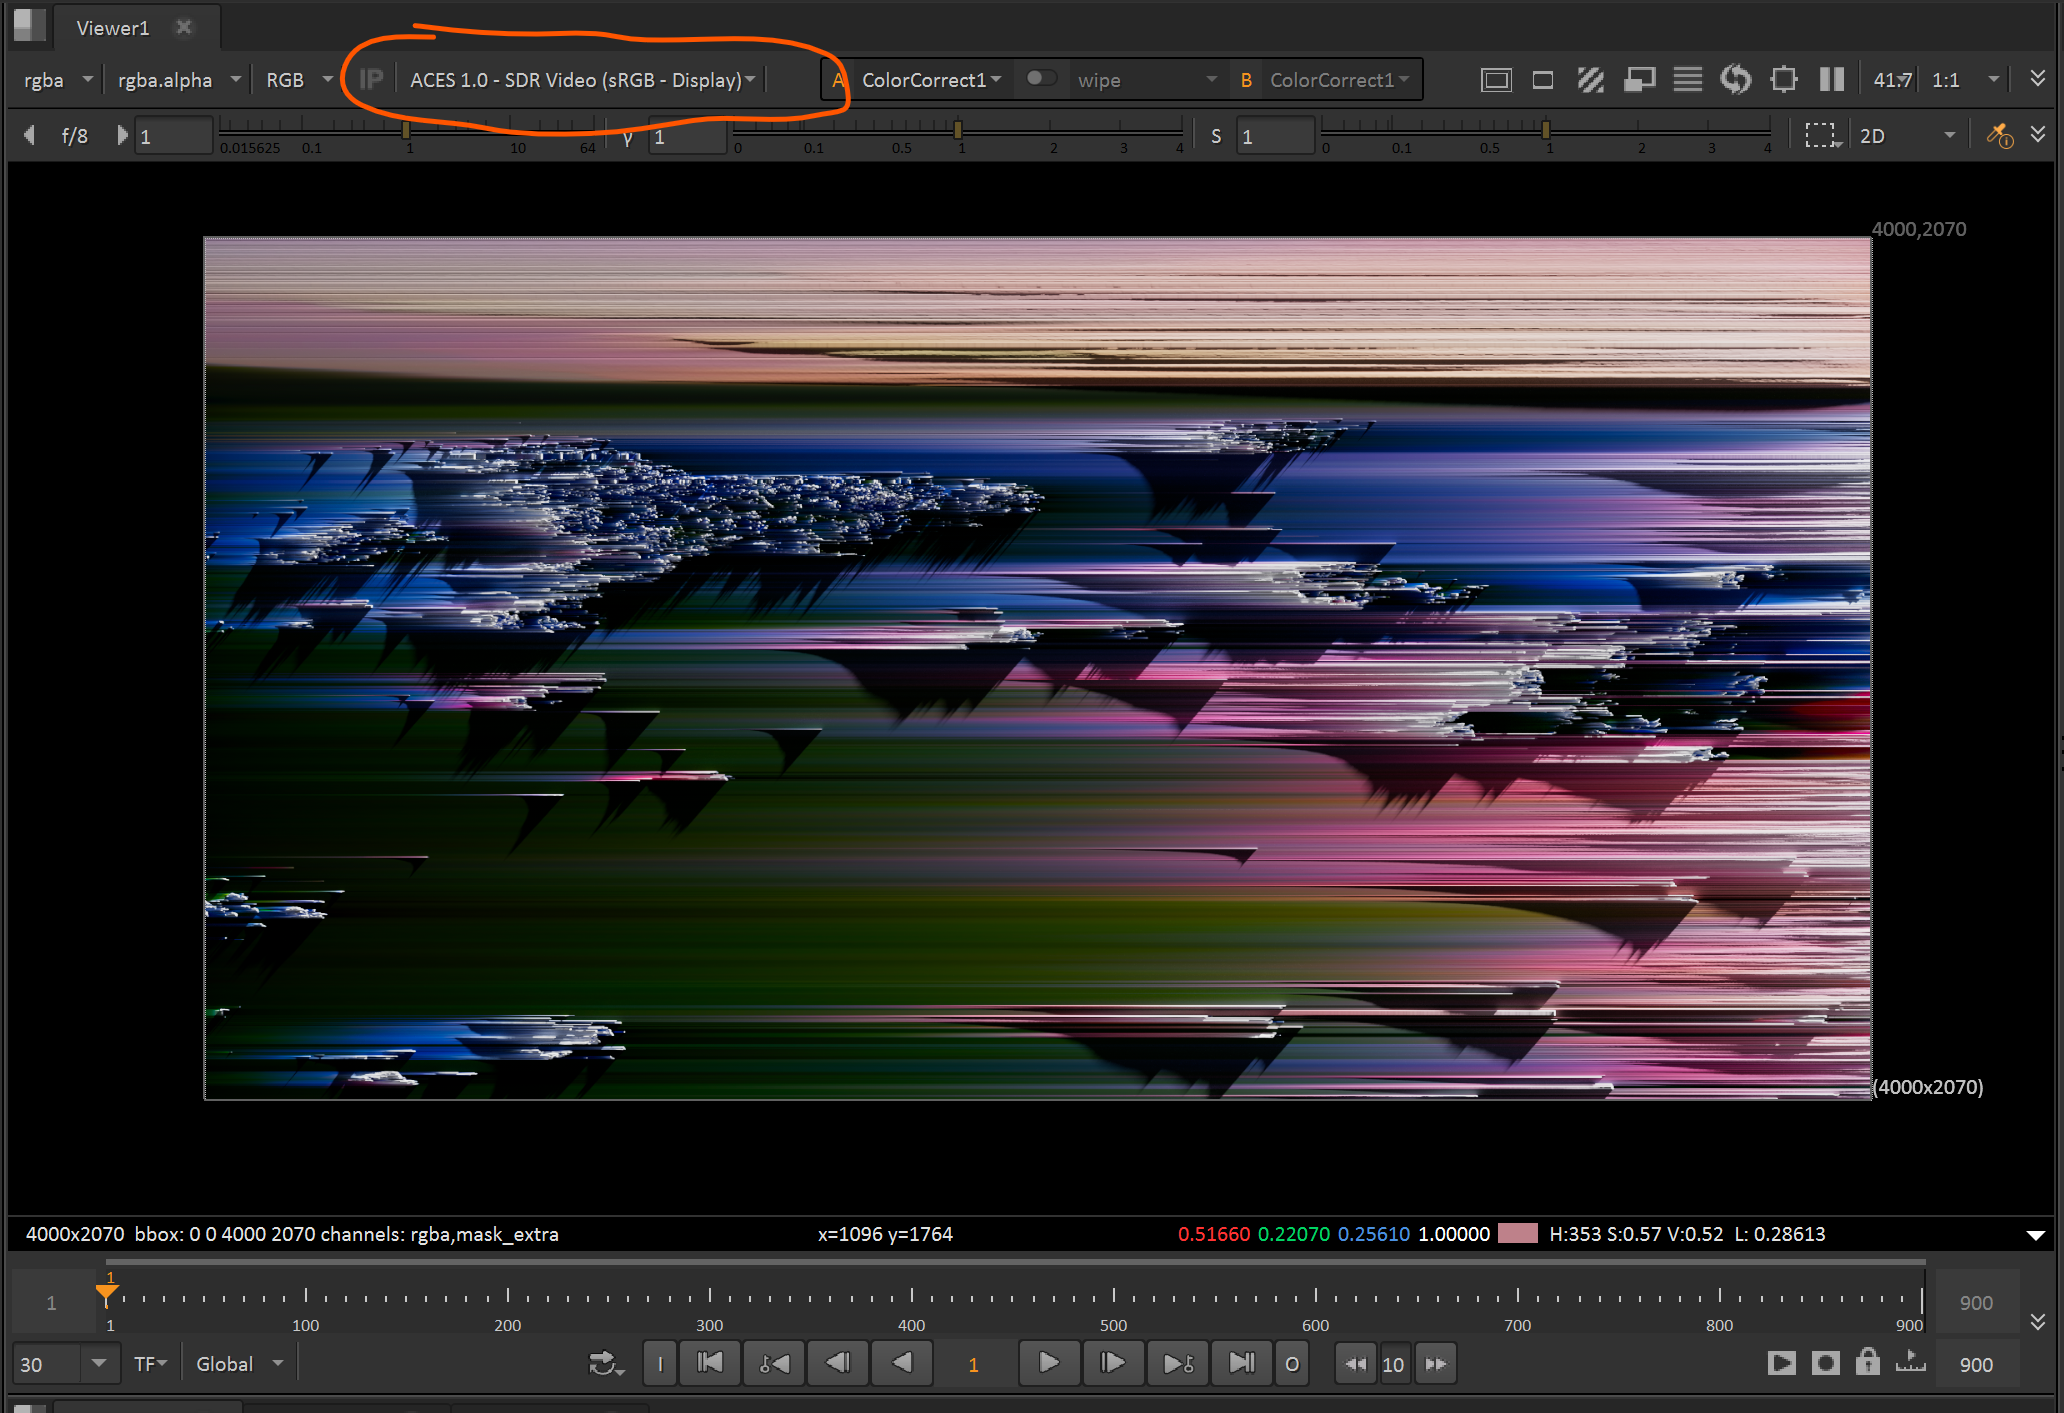
Task: Lock the frame range with the padlock
Action: [x=1867, y=1363]
